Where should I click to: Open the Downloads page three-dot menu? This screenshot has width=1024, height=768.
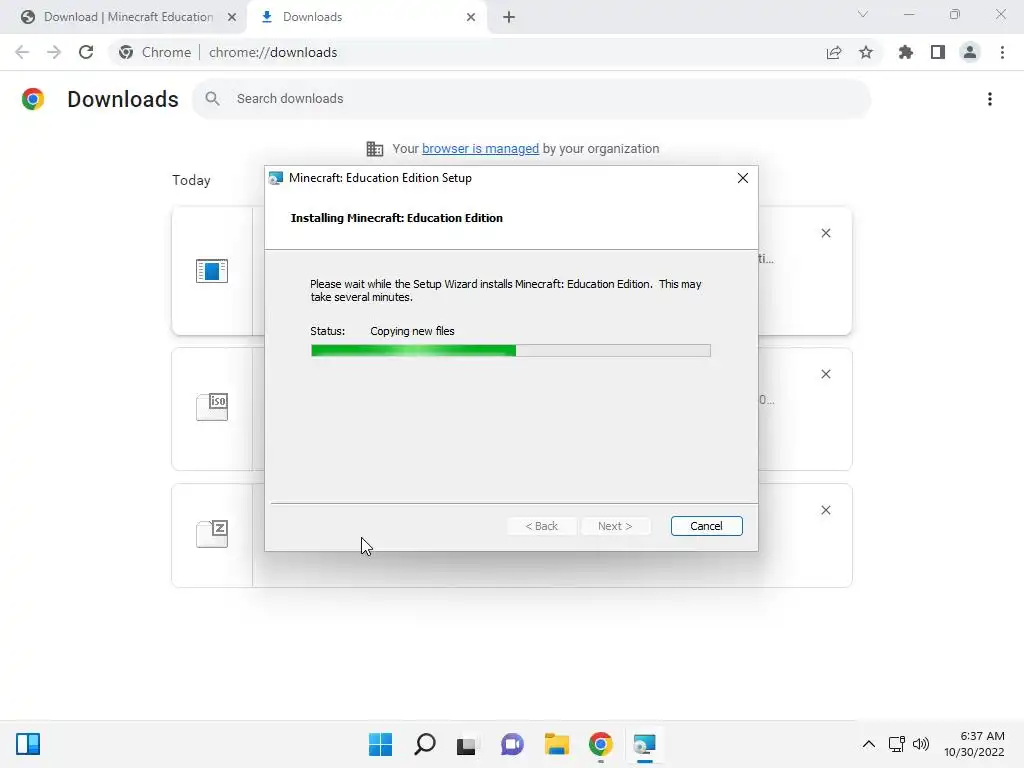coord(989,99)
